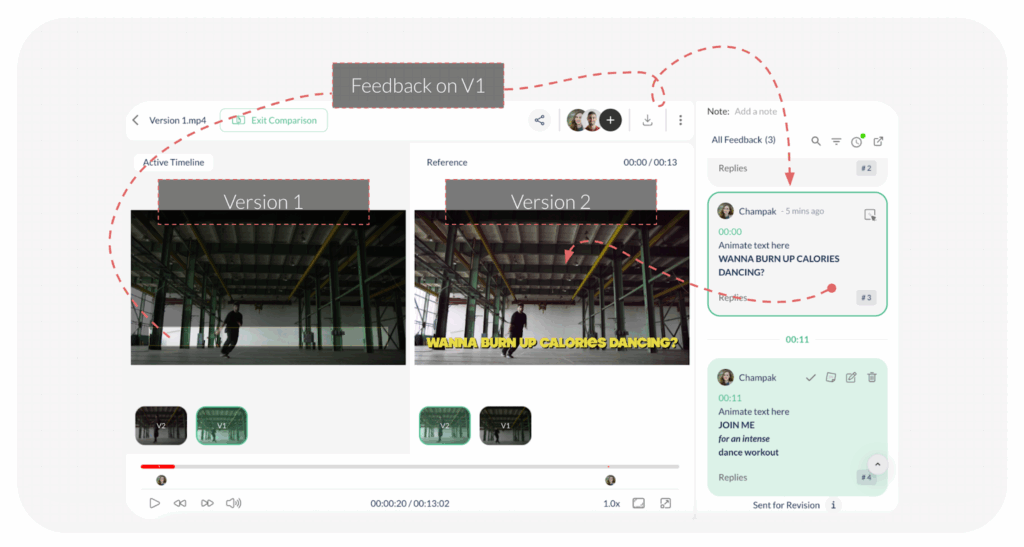Select V2 thumbnail under Reference
The height and width of the screenshot is (547, 1024).
pos(445,426)
